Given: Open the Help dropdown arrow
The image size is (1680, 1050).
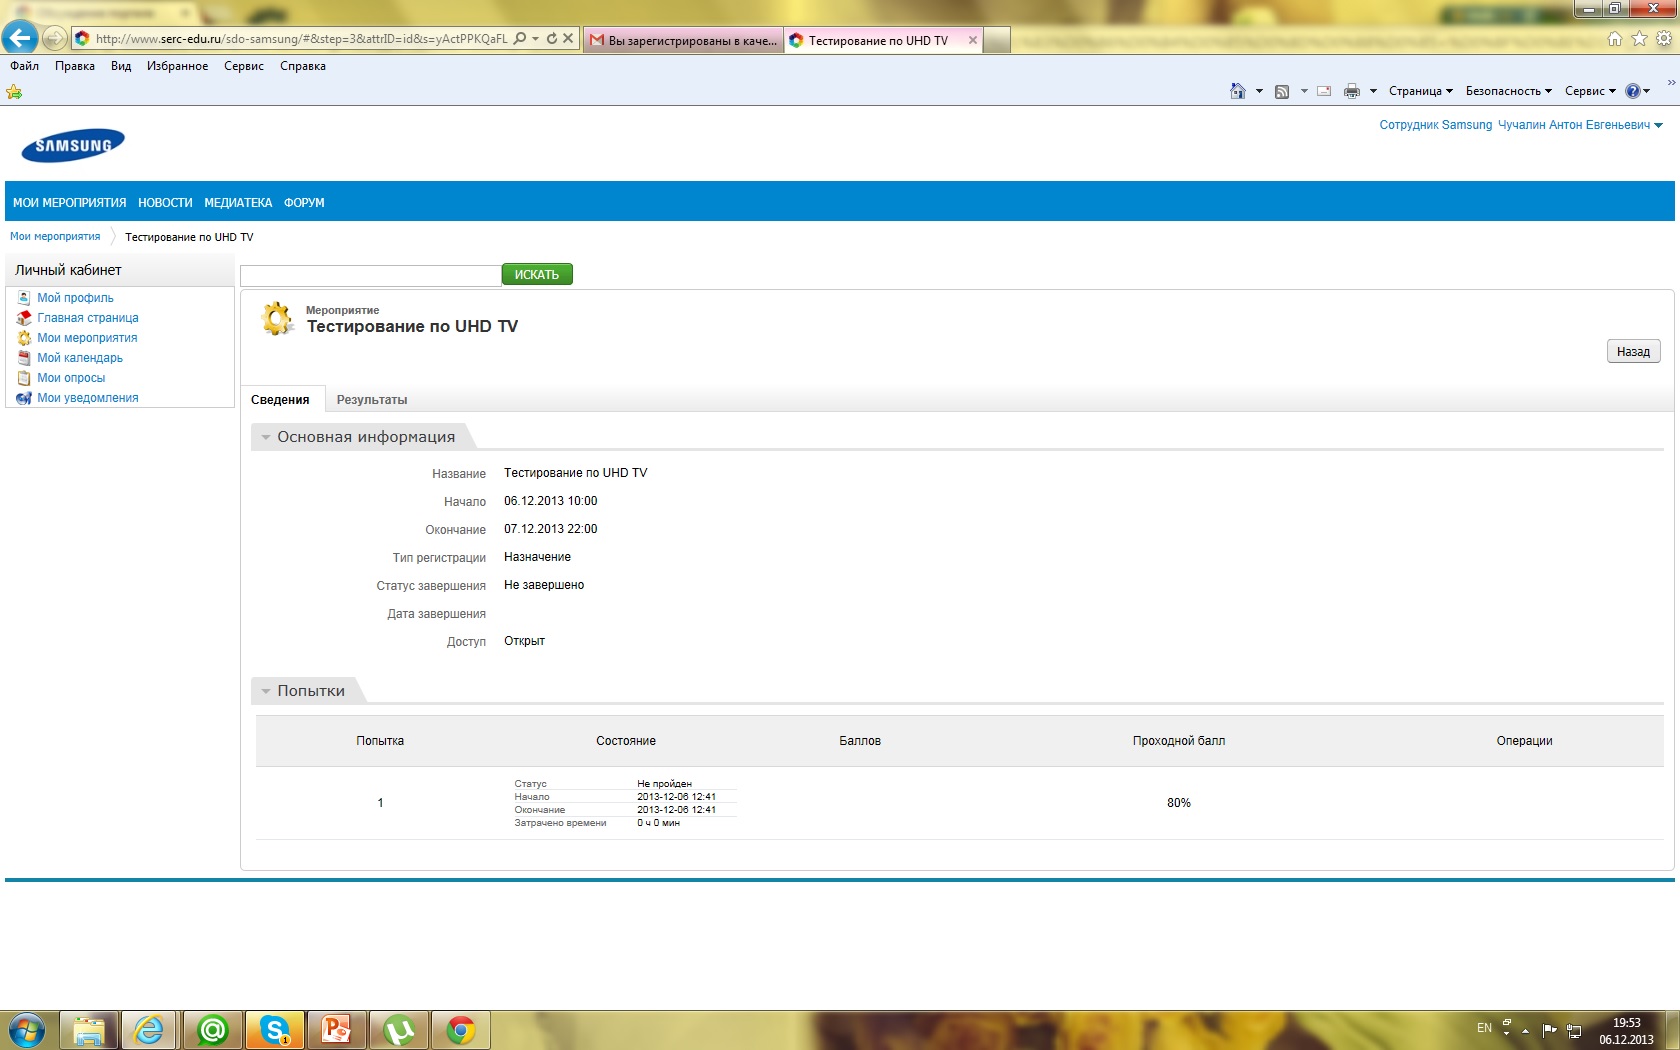Looking at the screenshot, I should point(1647,91).
